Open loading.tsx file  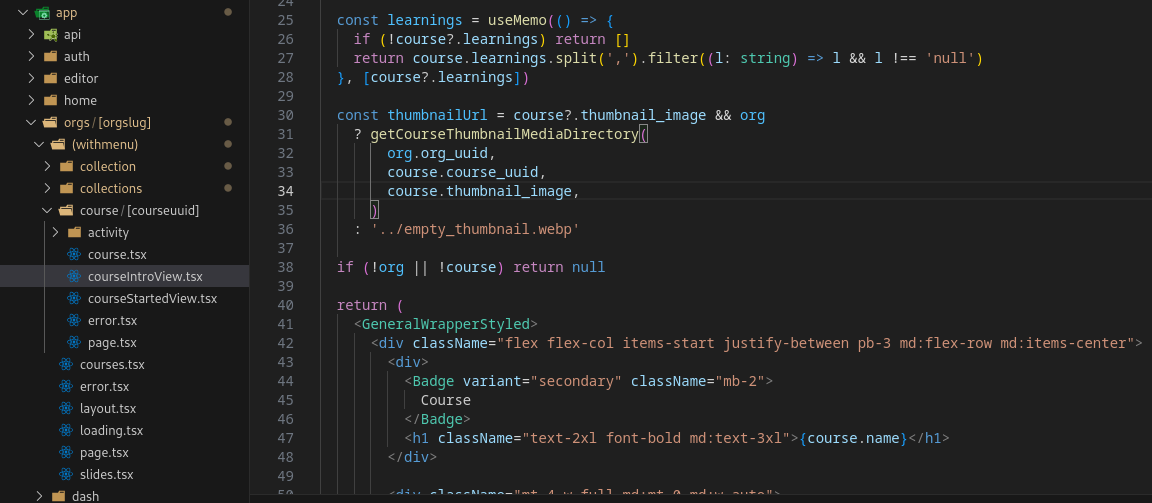tap(112, 431)
